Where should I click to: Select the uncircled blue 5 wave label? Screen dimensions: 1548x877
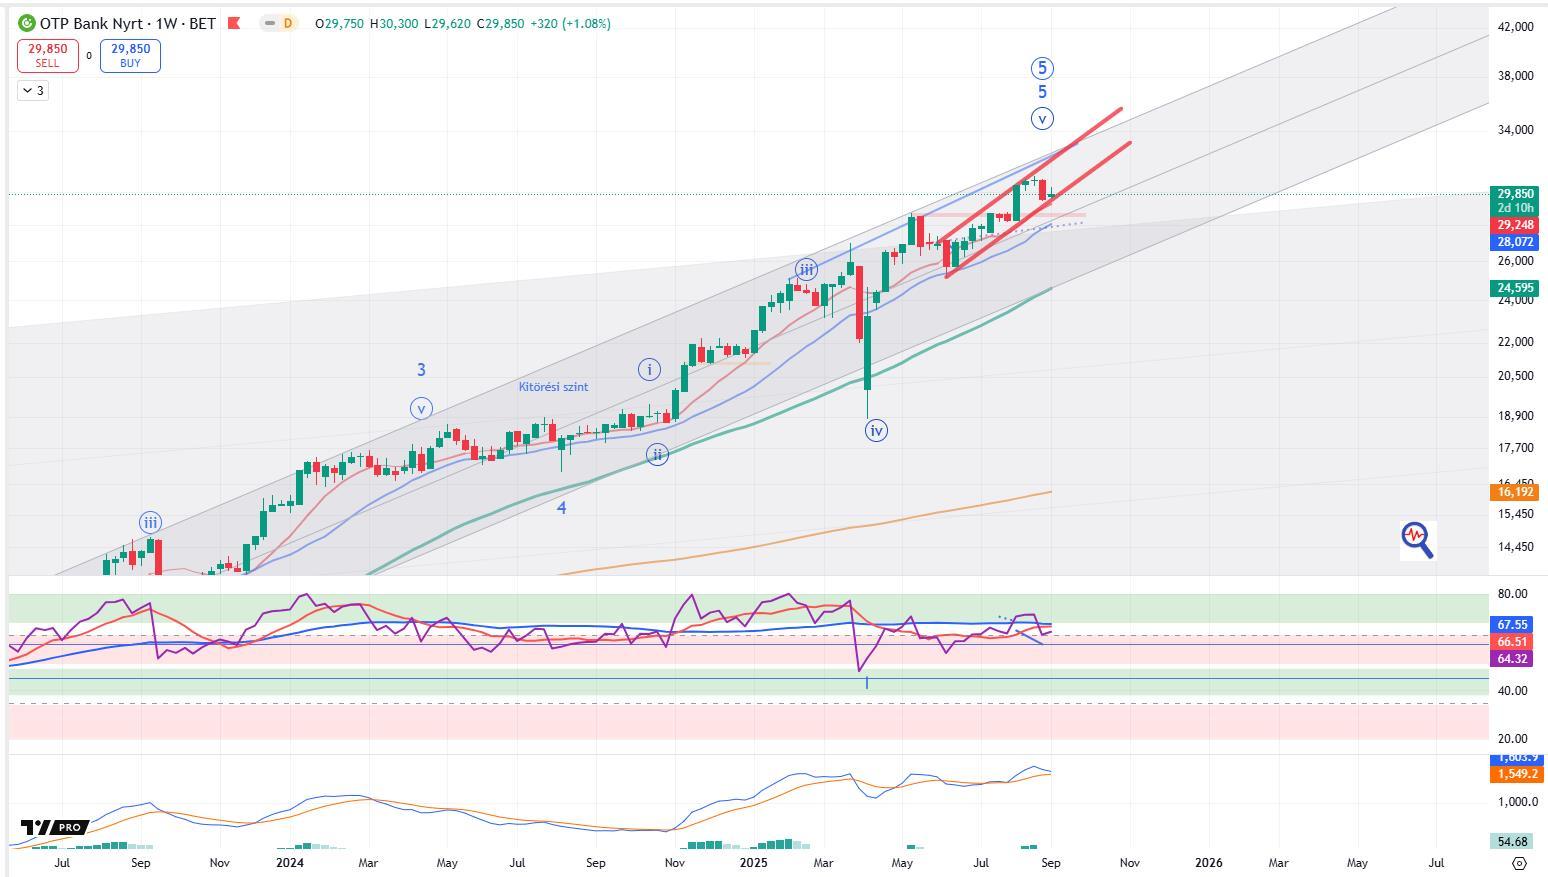(1042, 92)
